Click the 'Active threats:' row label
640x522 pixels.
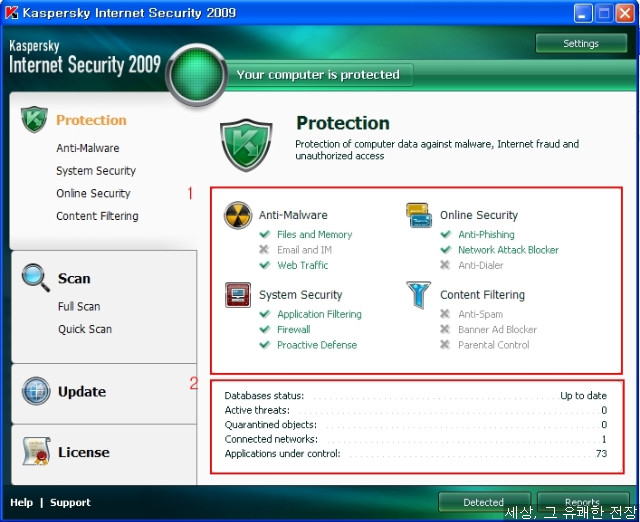coord(257,410)
